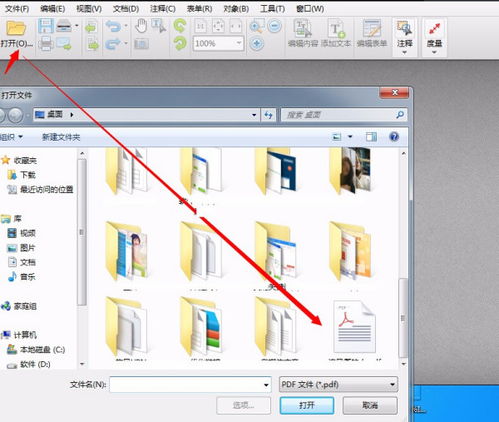Open the 工具(T) menu
The width and height of the screenshot is (499, 422).
[272, 9]
